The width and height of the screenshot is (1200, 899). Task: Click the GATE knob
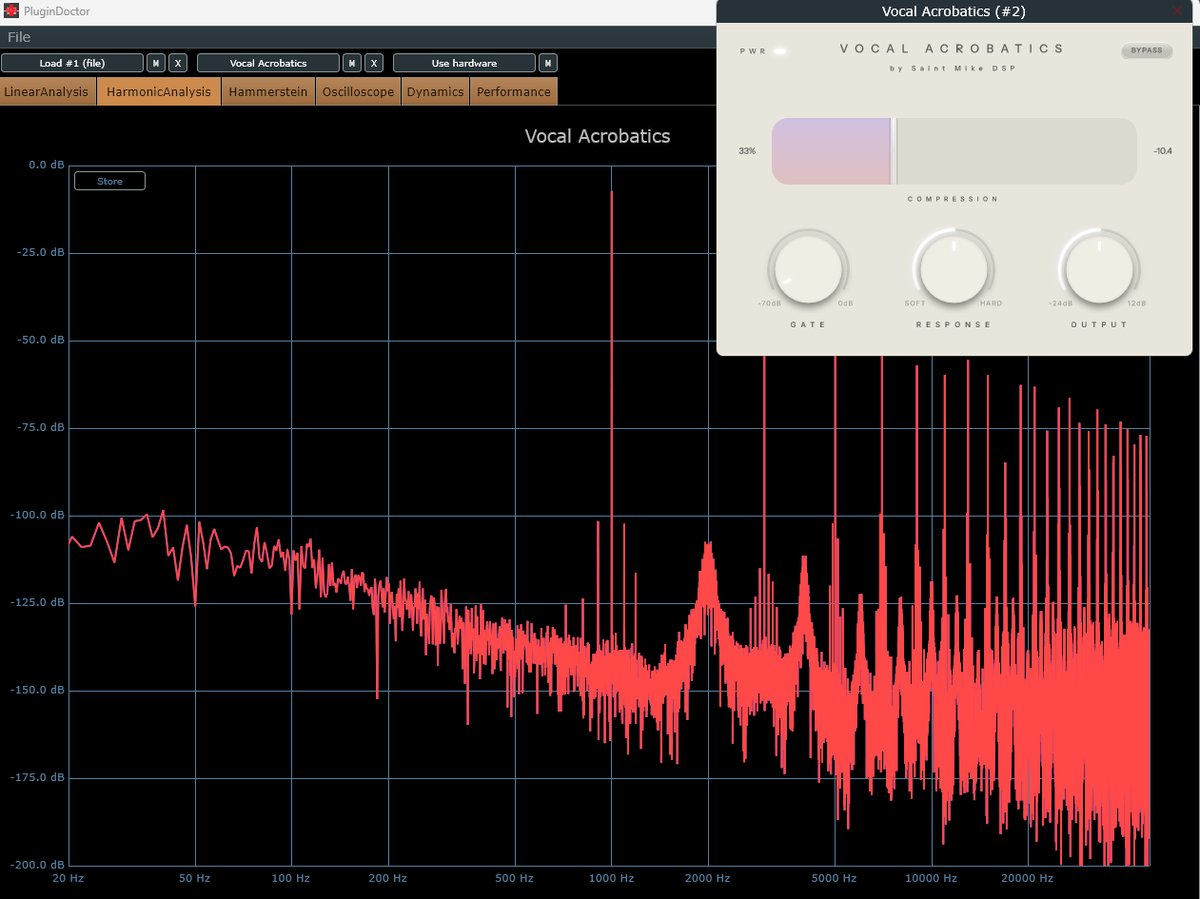[x=808, y=270]
